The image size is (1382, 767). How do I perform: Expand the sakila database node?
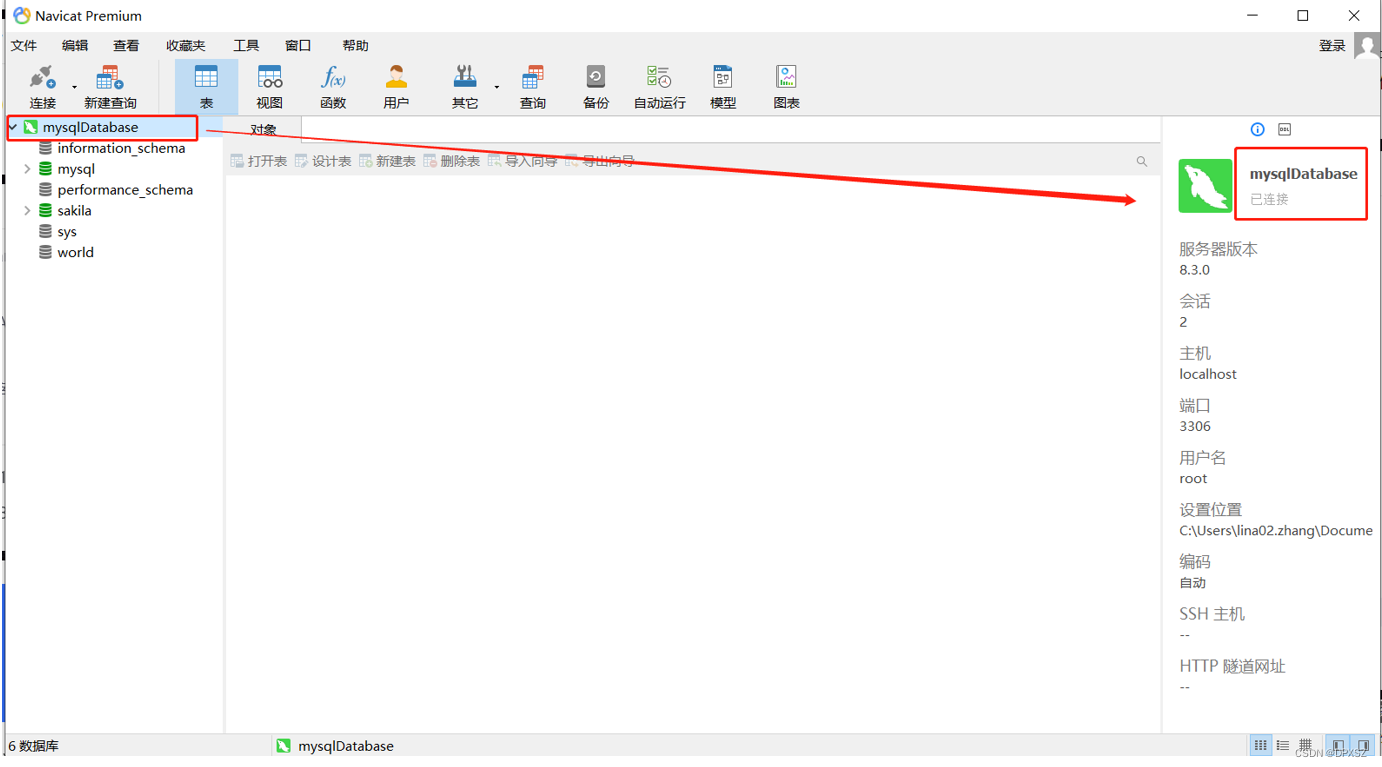coord(28,211)
